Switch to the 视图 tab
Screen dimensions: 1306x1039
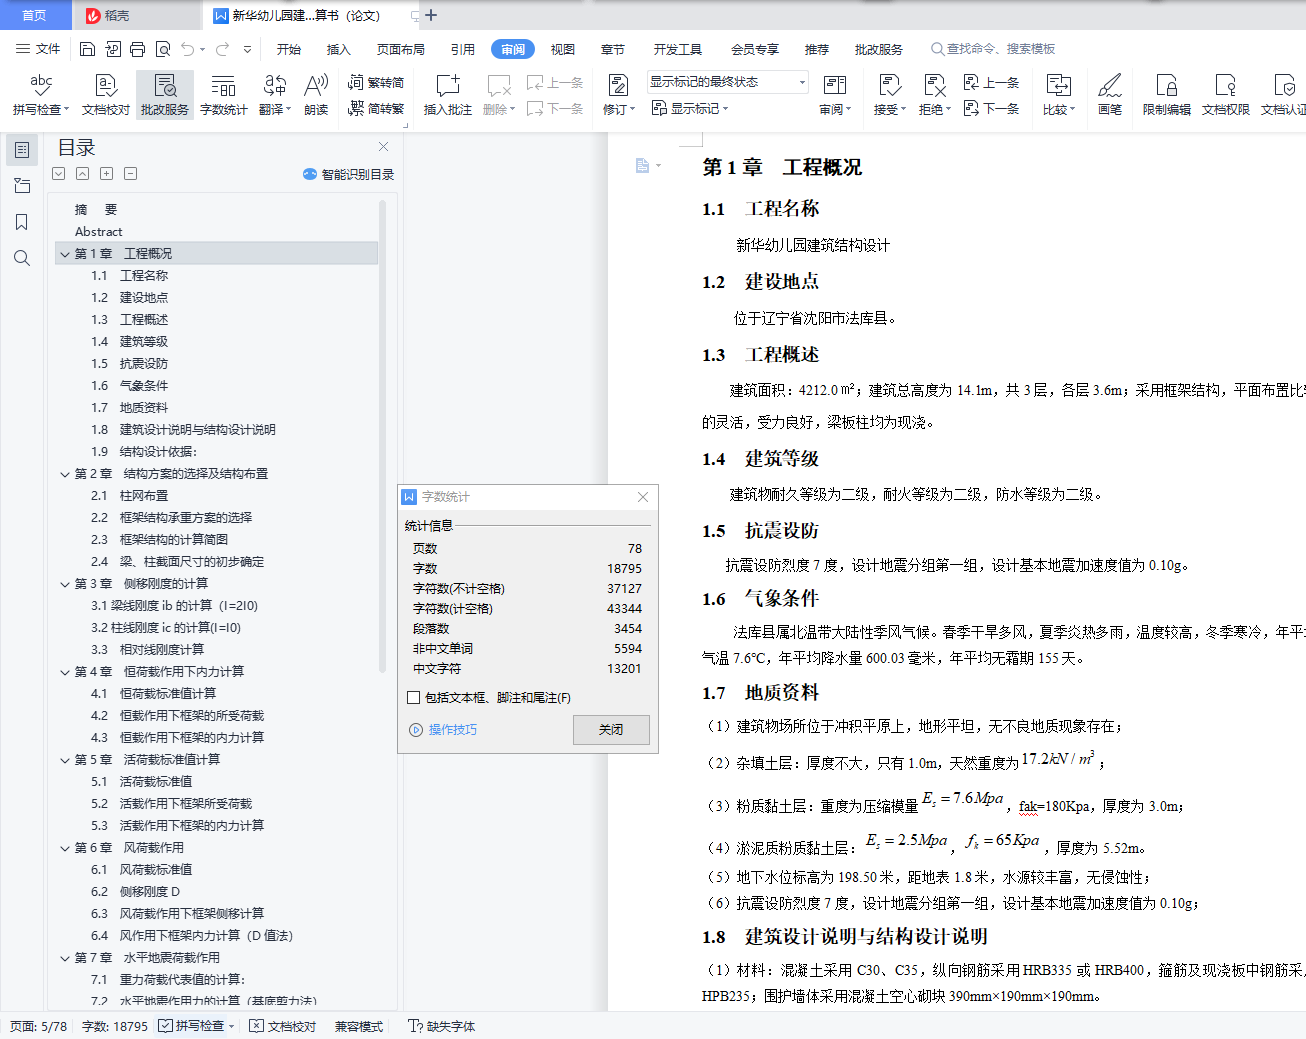click(563, 49)
